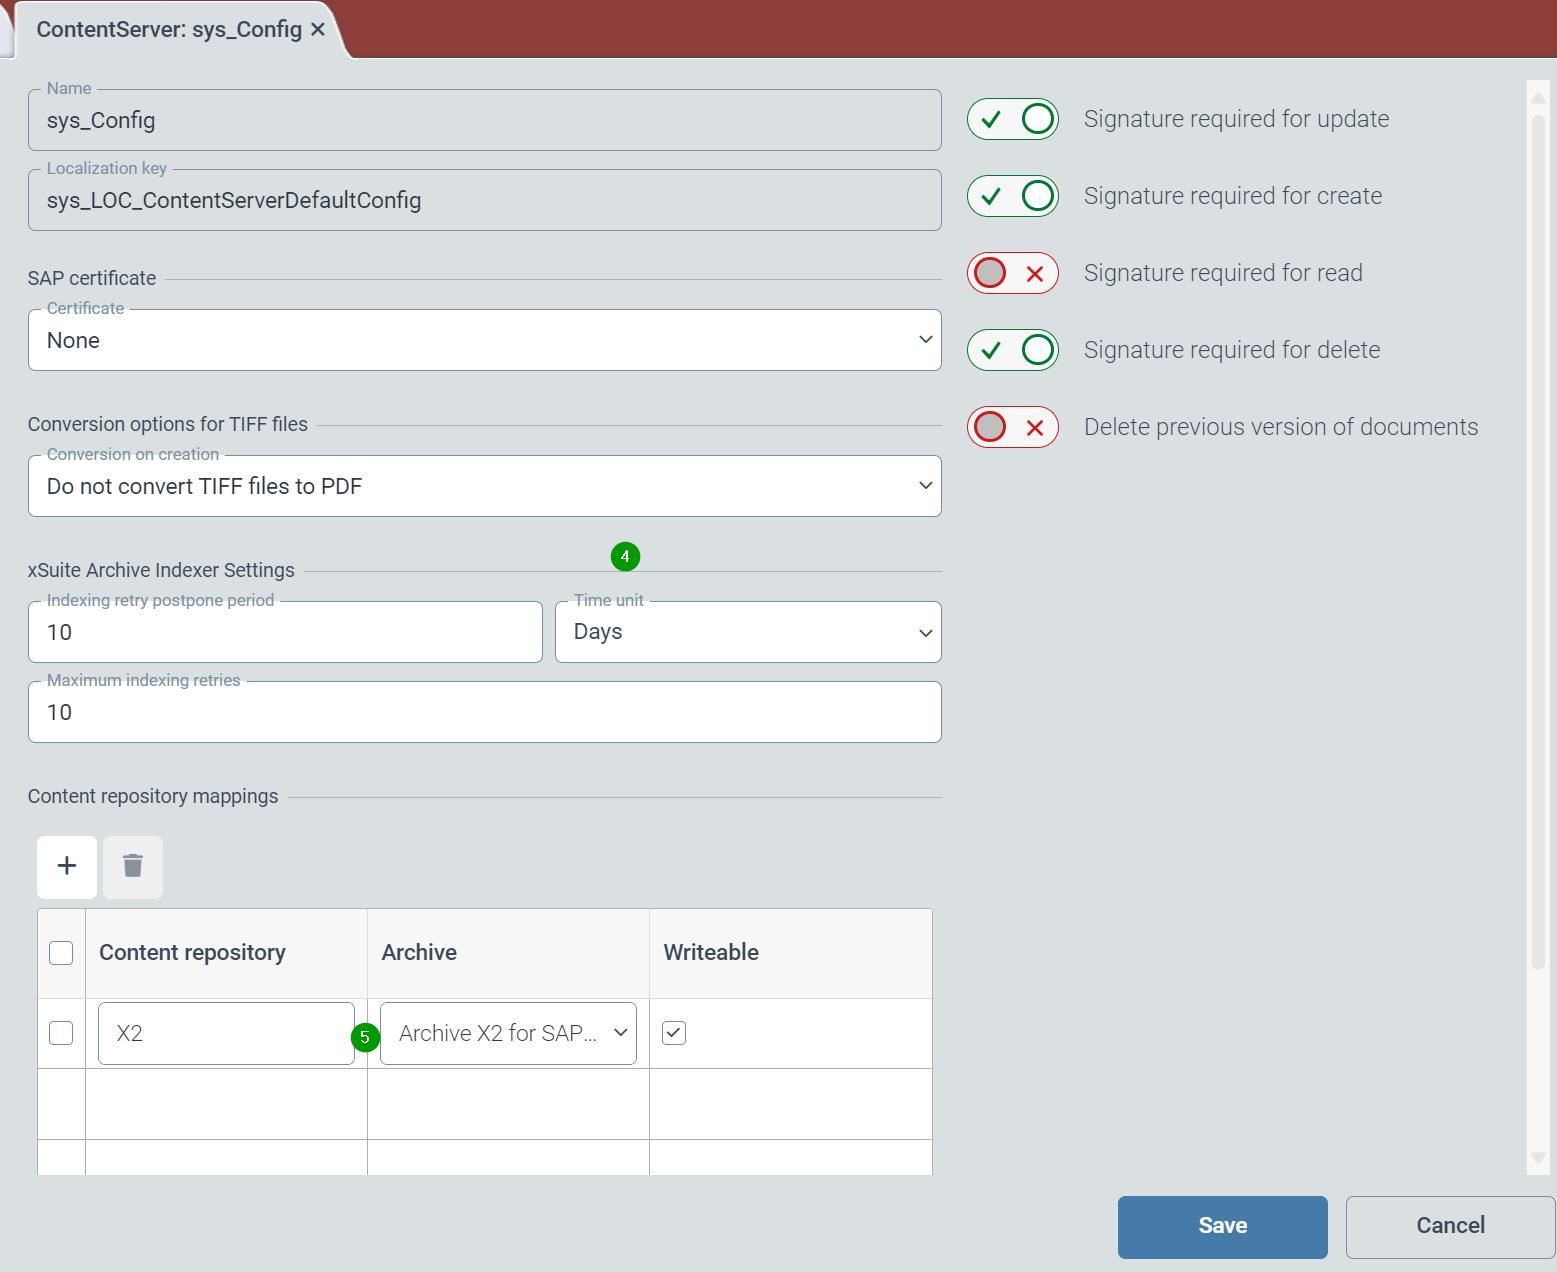This screenshot has height=1272, width=1557.
Task: Click the Cancel button
Action: 1449,1226
